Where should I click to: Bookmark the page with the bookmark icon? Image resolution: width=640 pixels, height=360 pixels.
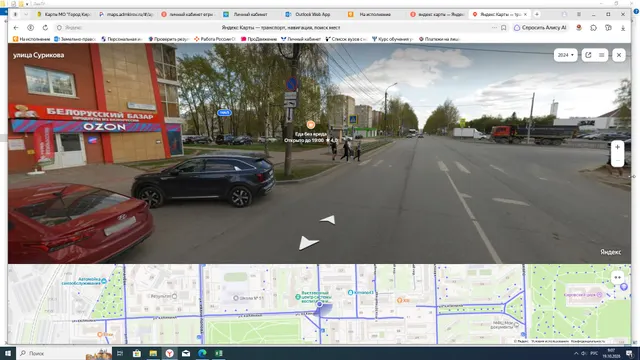(x=504, y=28)
